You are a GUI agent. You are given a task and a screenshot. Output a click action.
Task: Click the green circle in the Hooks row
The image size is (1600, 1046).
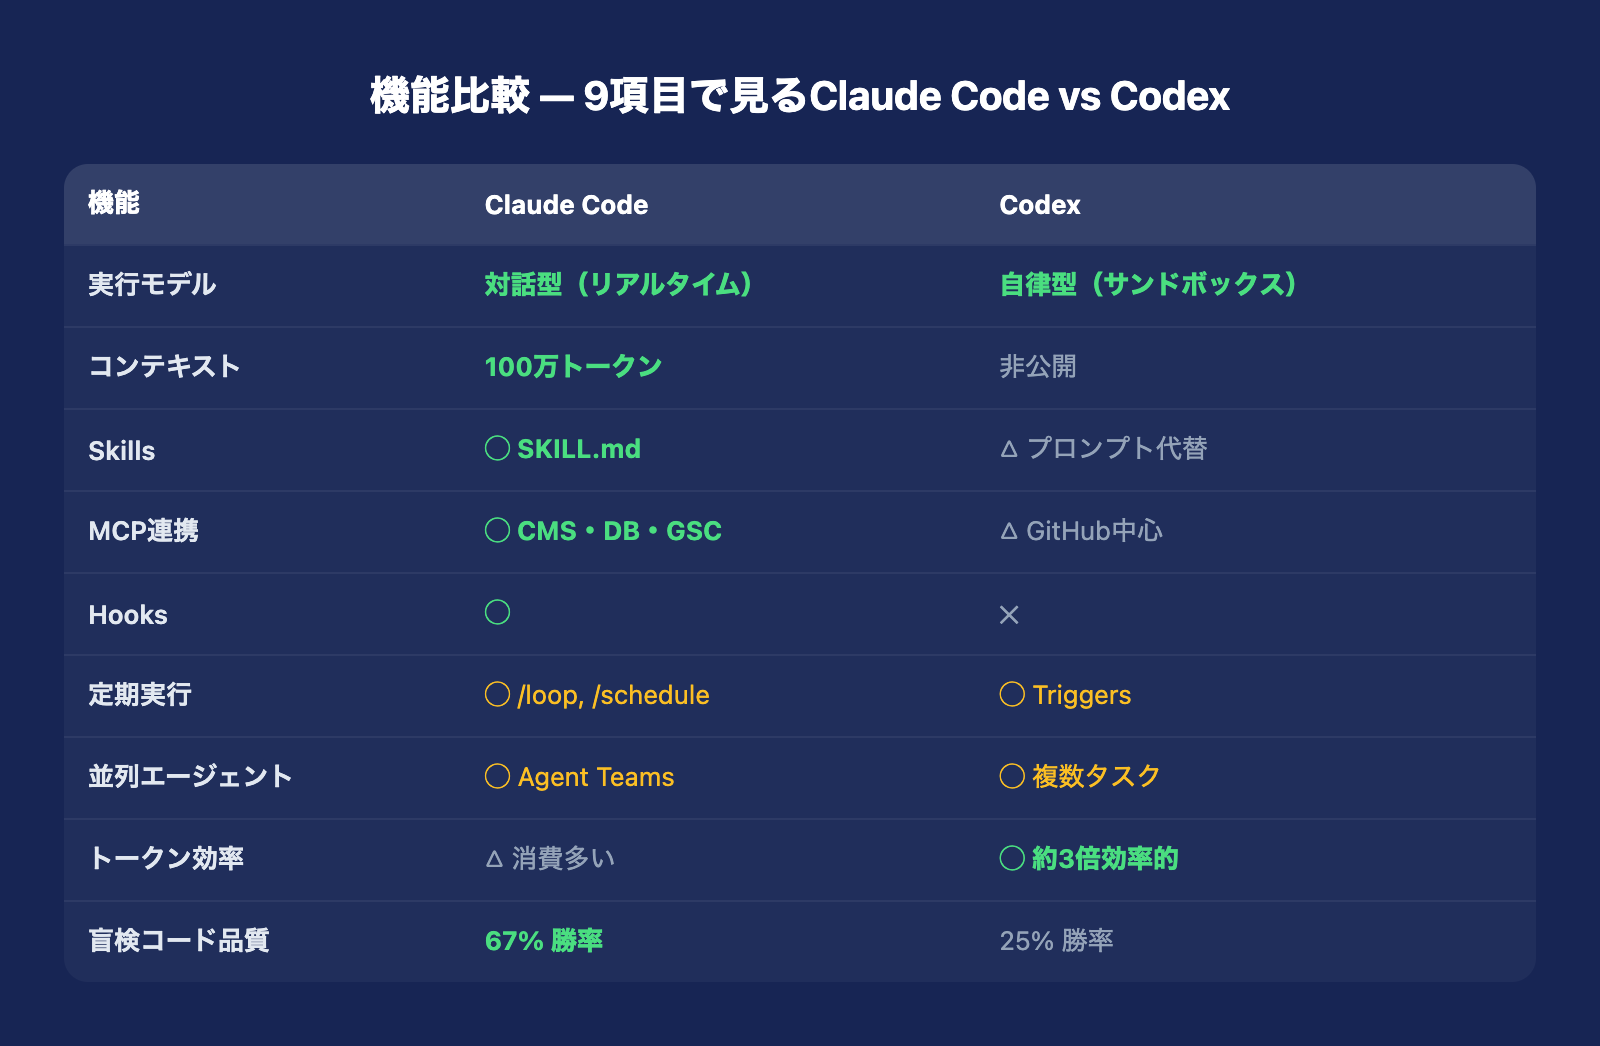(x=497, y=612)
